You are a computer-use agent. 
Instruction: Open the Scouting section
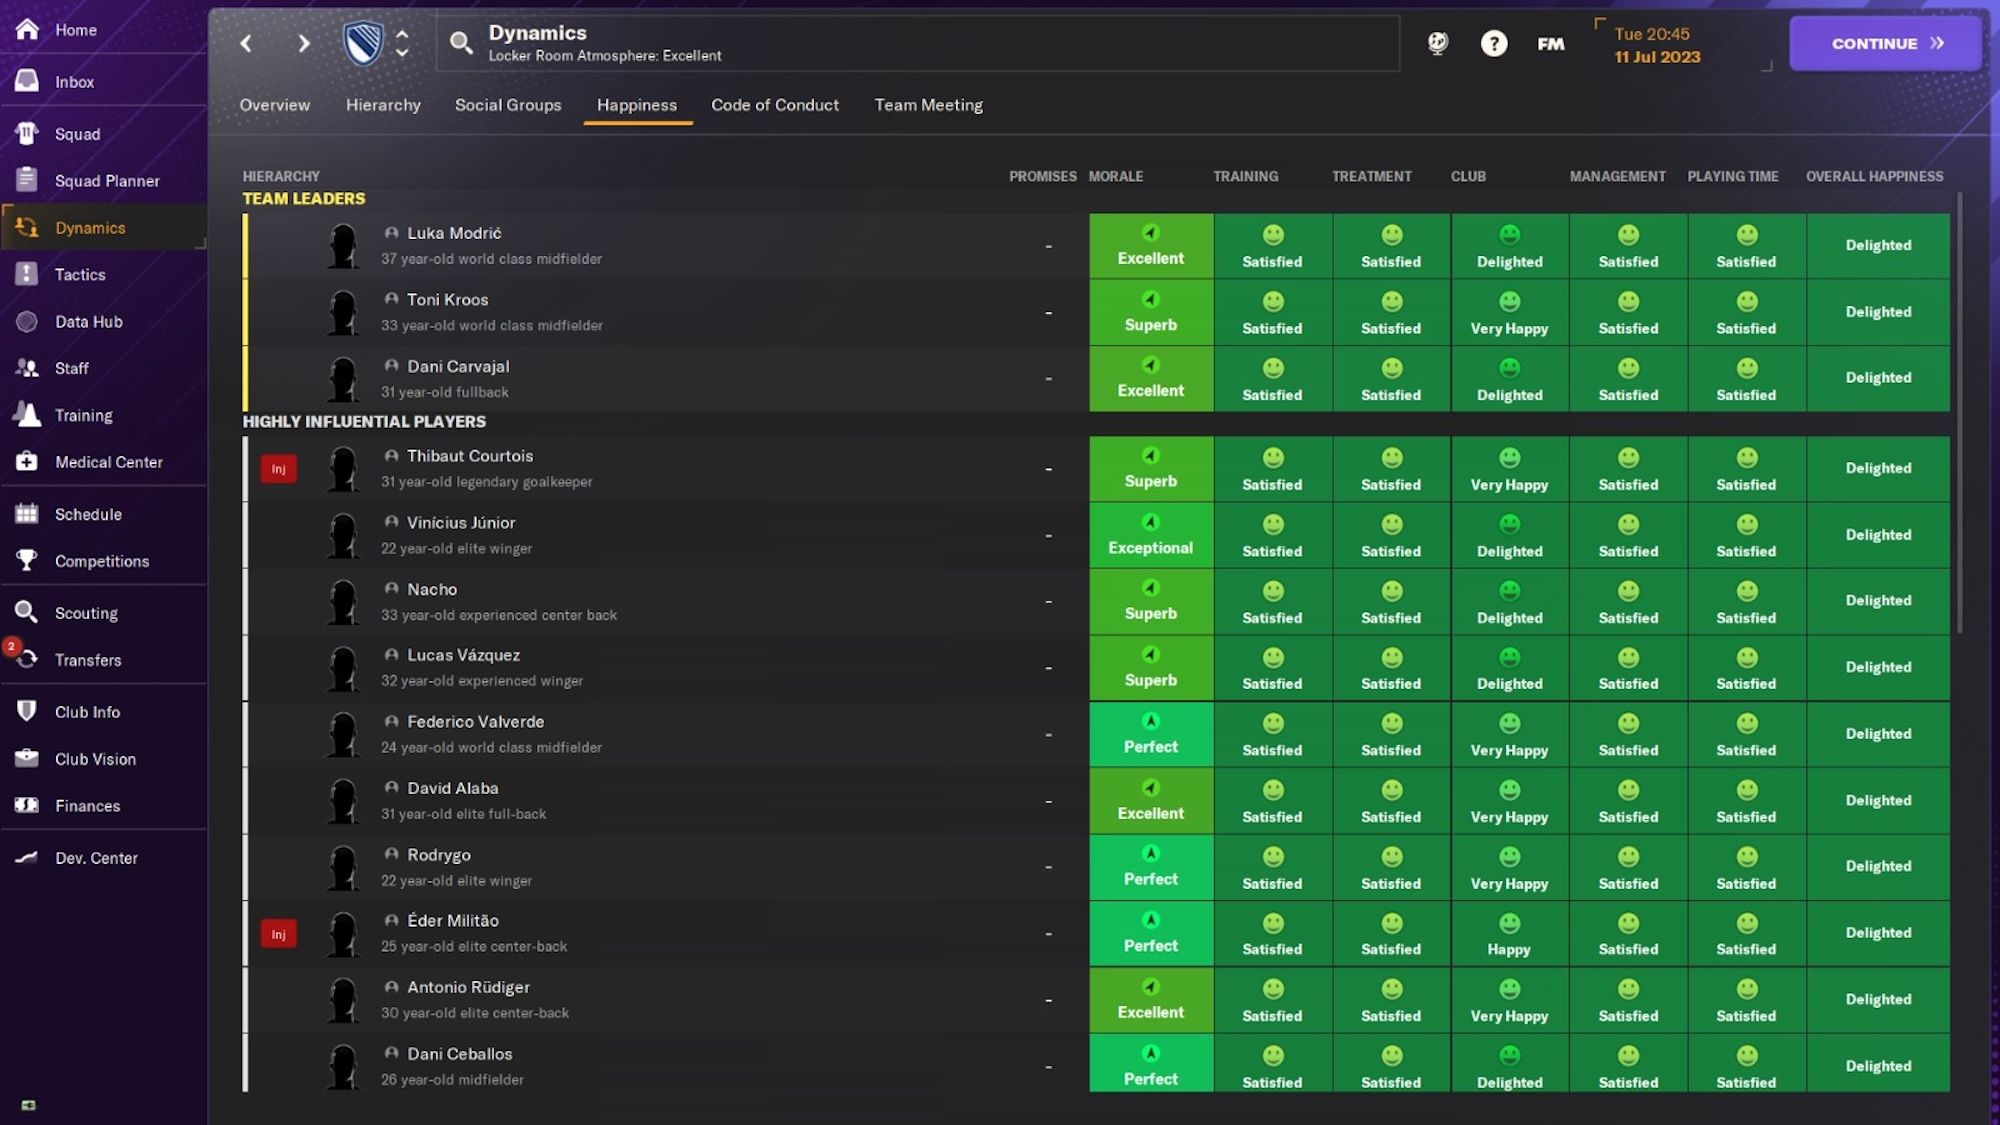point(86,613)
